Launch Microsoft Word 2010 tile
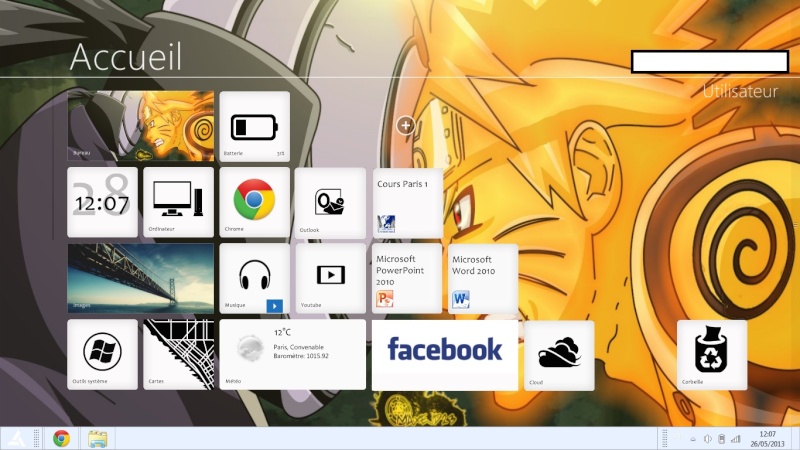The image size is (800, 450). [x=483, y=279]
